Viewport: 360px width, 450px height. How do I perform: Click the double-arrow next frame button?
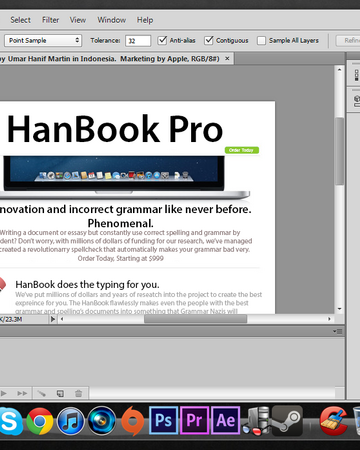(x=22, y=394)
